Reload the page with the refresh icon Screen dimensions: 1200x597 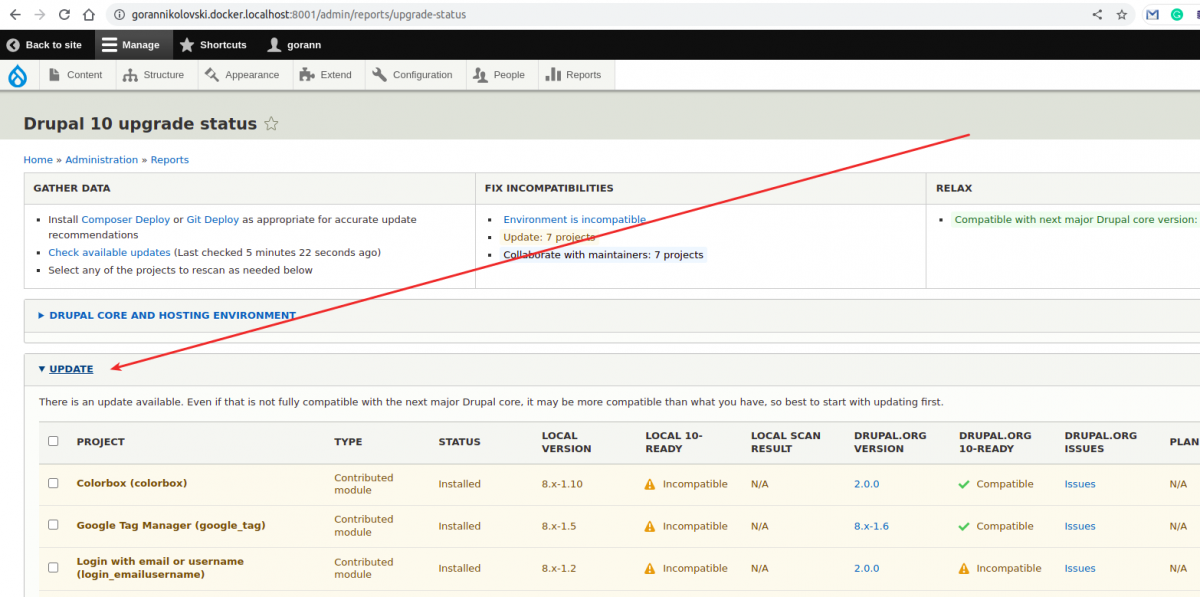[x=65, y=15]
